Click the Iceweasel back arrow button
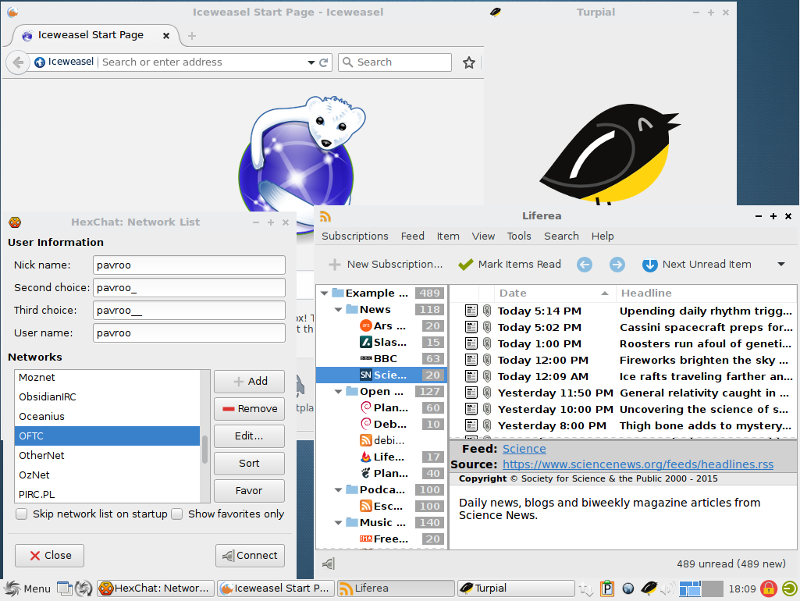Viewport: 800px width, 601px height. [x=17, y=63]
